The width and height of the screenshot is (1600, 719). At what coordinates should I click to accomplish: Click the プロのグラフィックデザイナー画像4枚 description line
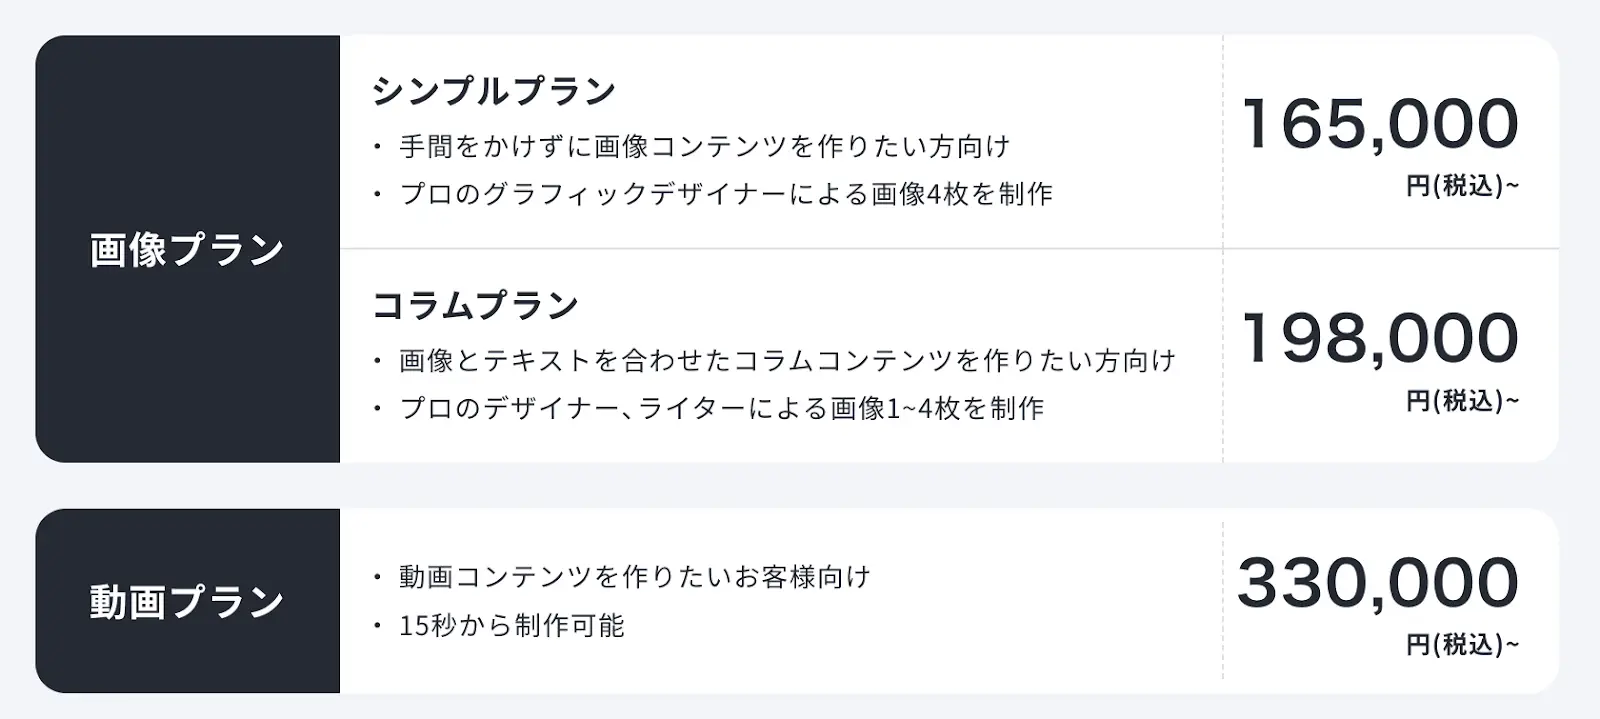click(726, 194)
